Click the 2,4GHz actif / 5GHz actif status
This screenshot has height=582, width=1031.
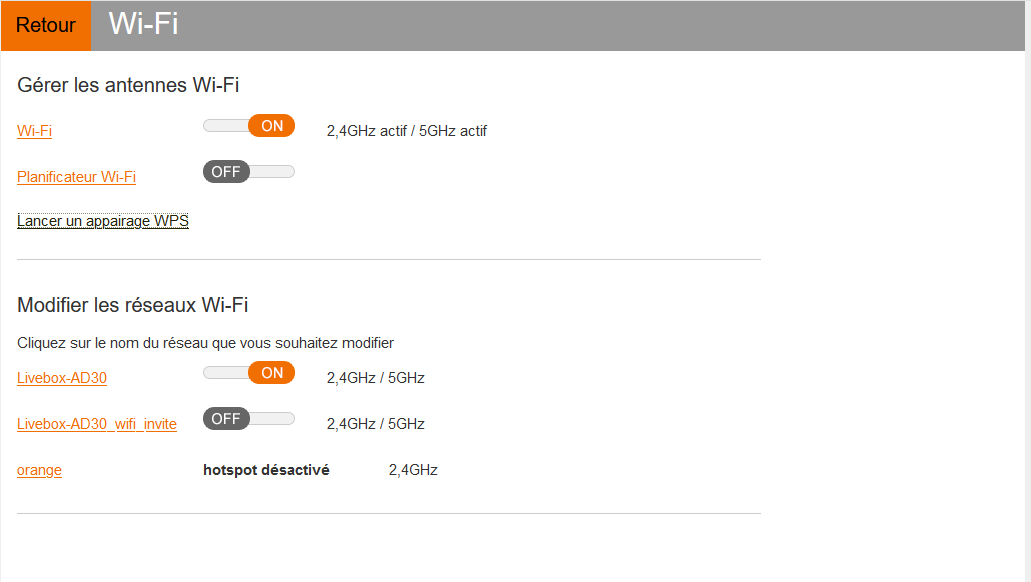[407, 131]
